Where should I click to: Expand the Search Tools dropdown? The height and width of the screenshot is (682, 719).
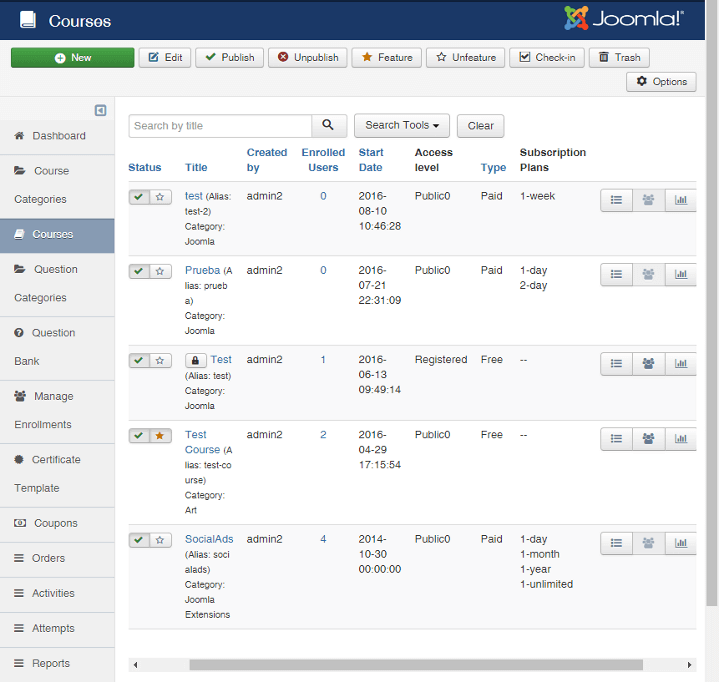(x=402, y=125)
